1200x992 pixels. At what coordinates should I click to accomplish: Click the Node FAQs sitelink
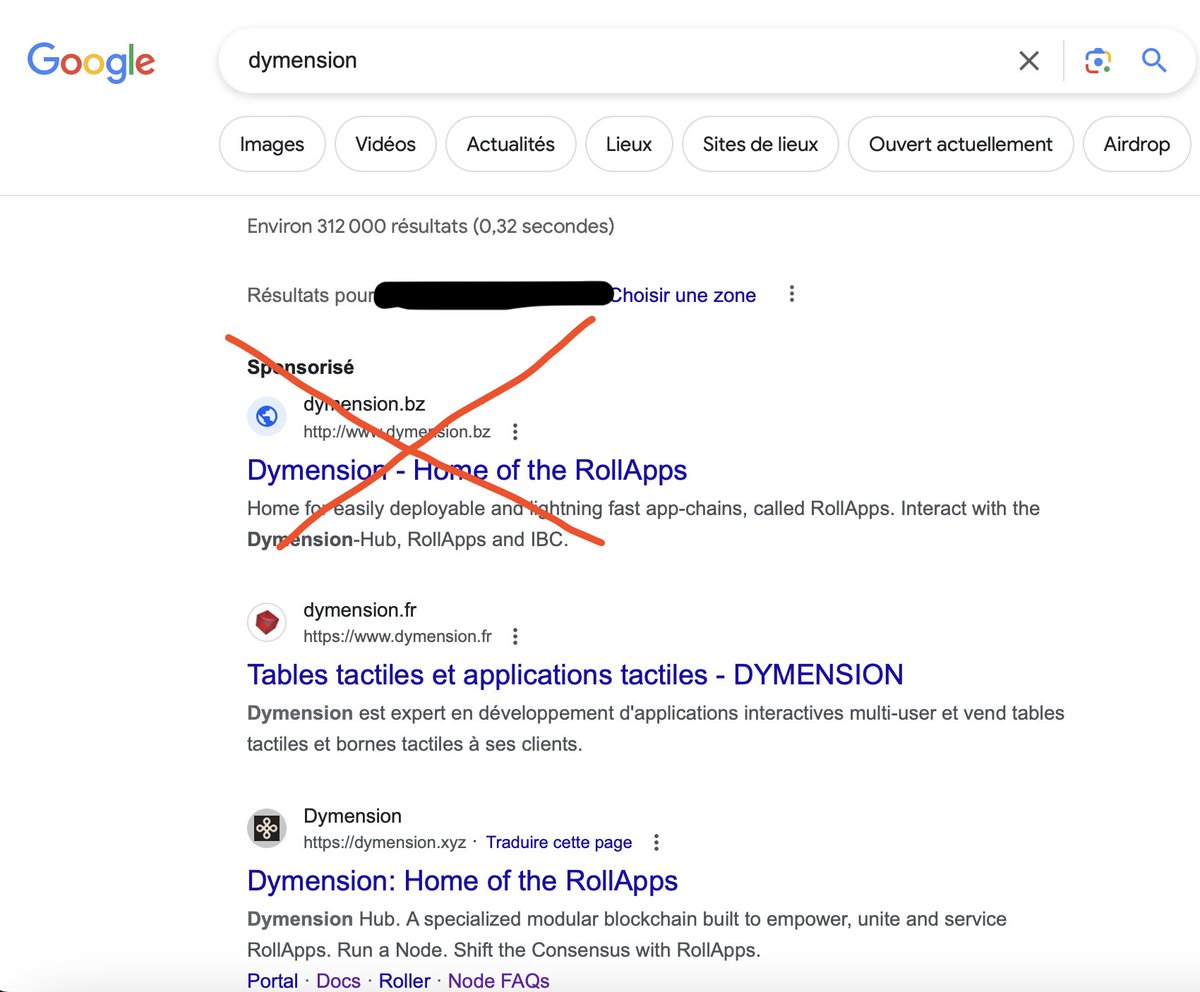498,981
